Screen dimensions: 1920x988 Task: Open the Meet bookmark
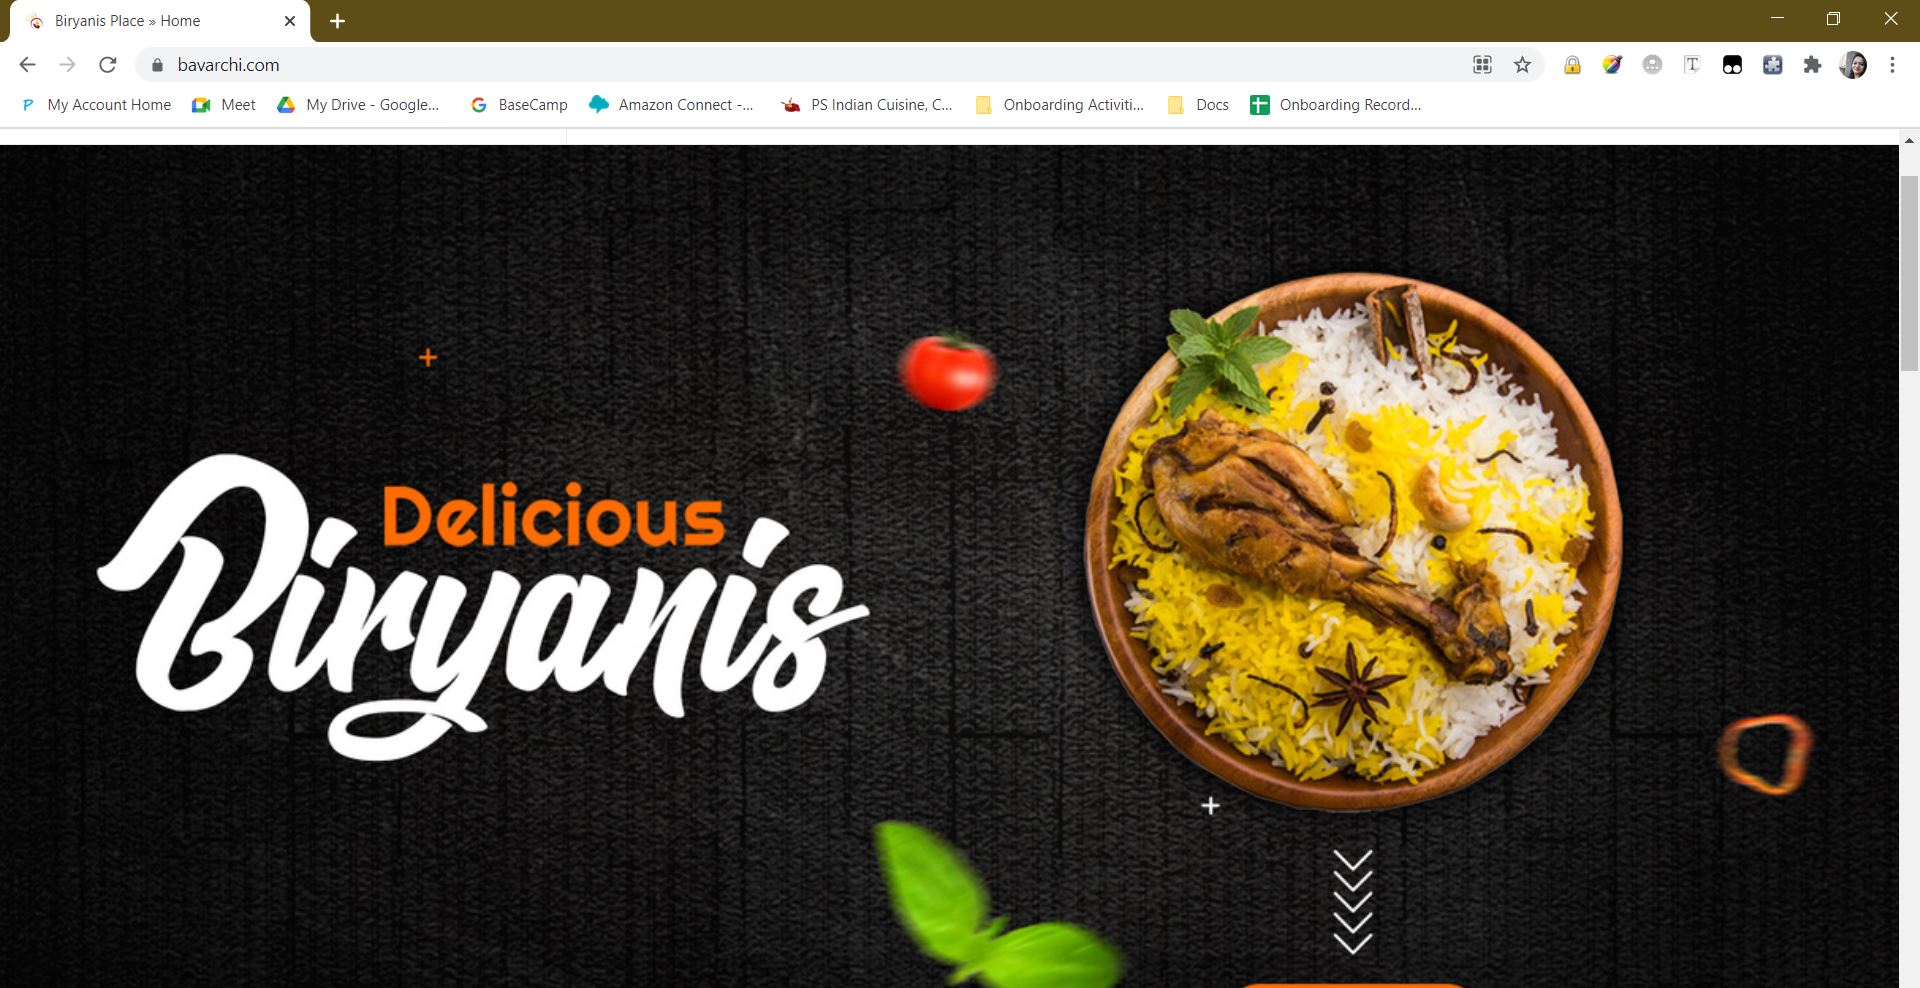tap(224, 105)
